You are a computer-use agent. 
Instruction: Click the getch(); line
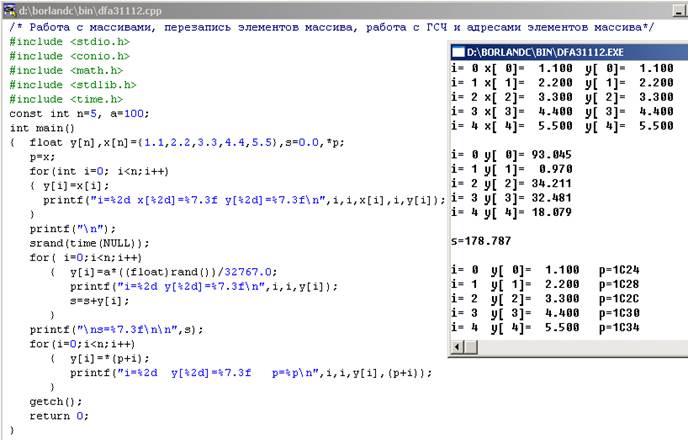click(56, 401)
